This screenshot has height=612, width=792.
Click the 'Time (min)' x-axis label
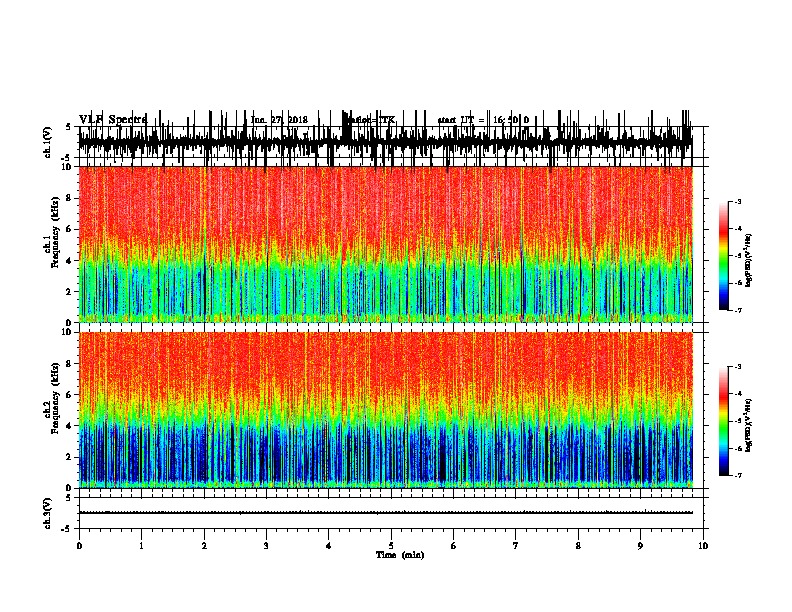400,555
